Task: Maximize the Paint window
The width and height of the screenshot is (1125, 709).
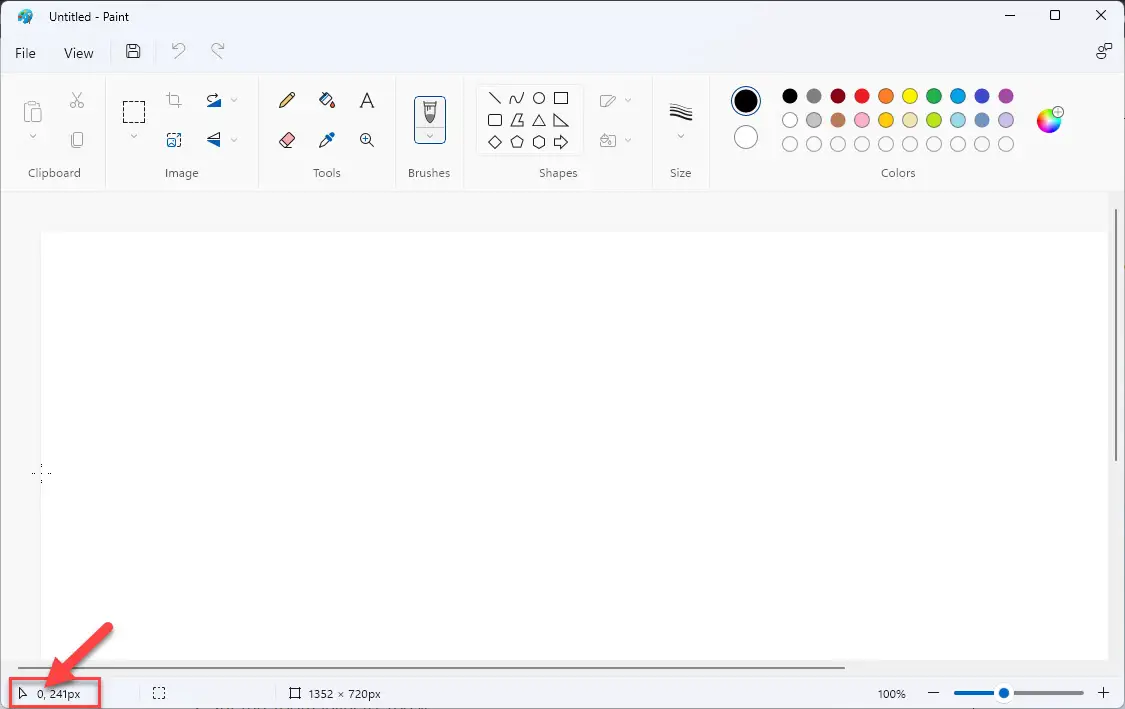Action: point(1055,15)
